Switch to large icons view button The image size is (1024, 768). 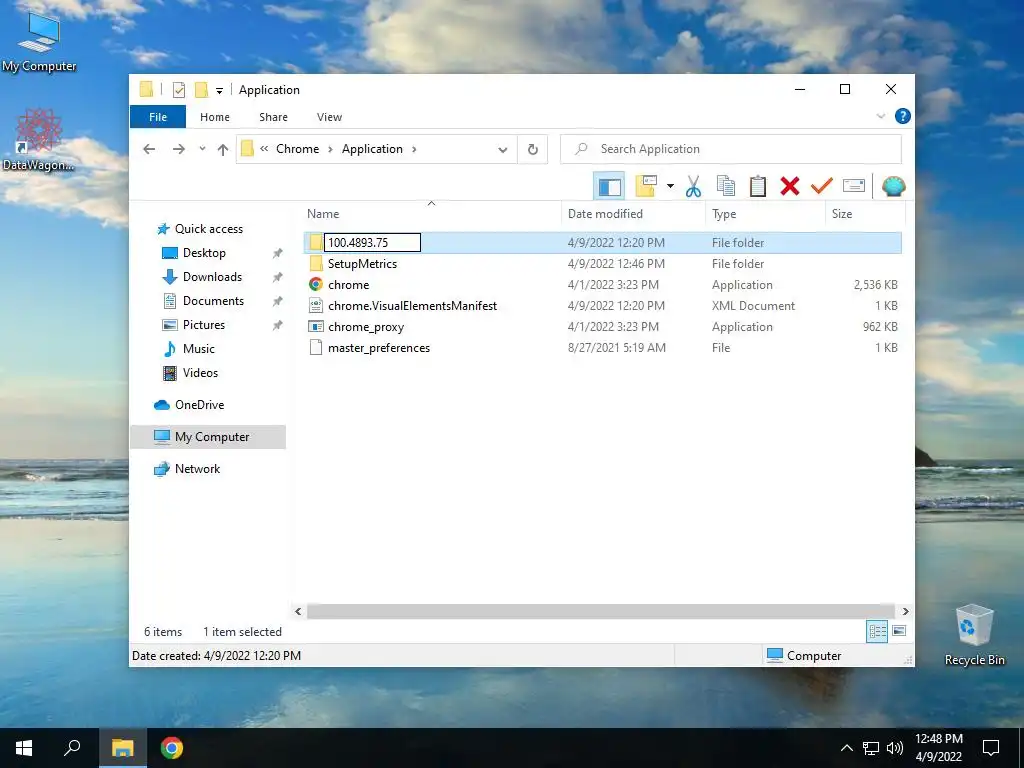(899, 631)
